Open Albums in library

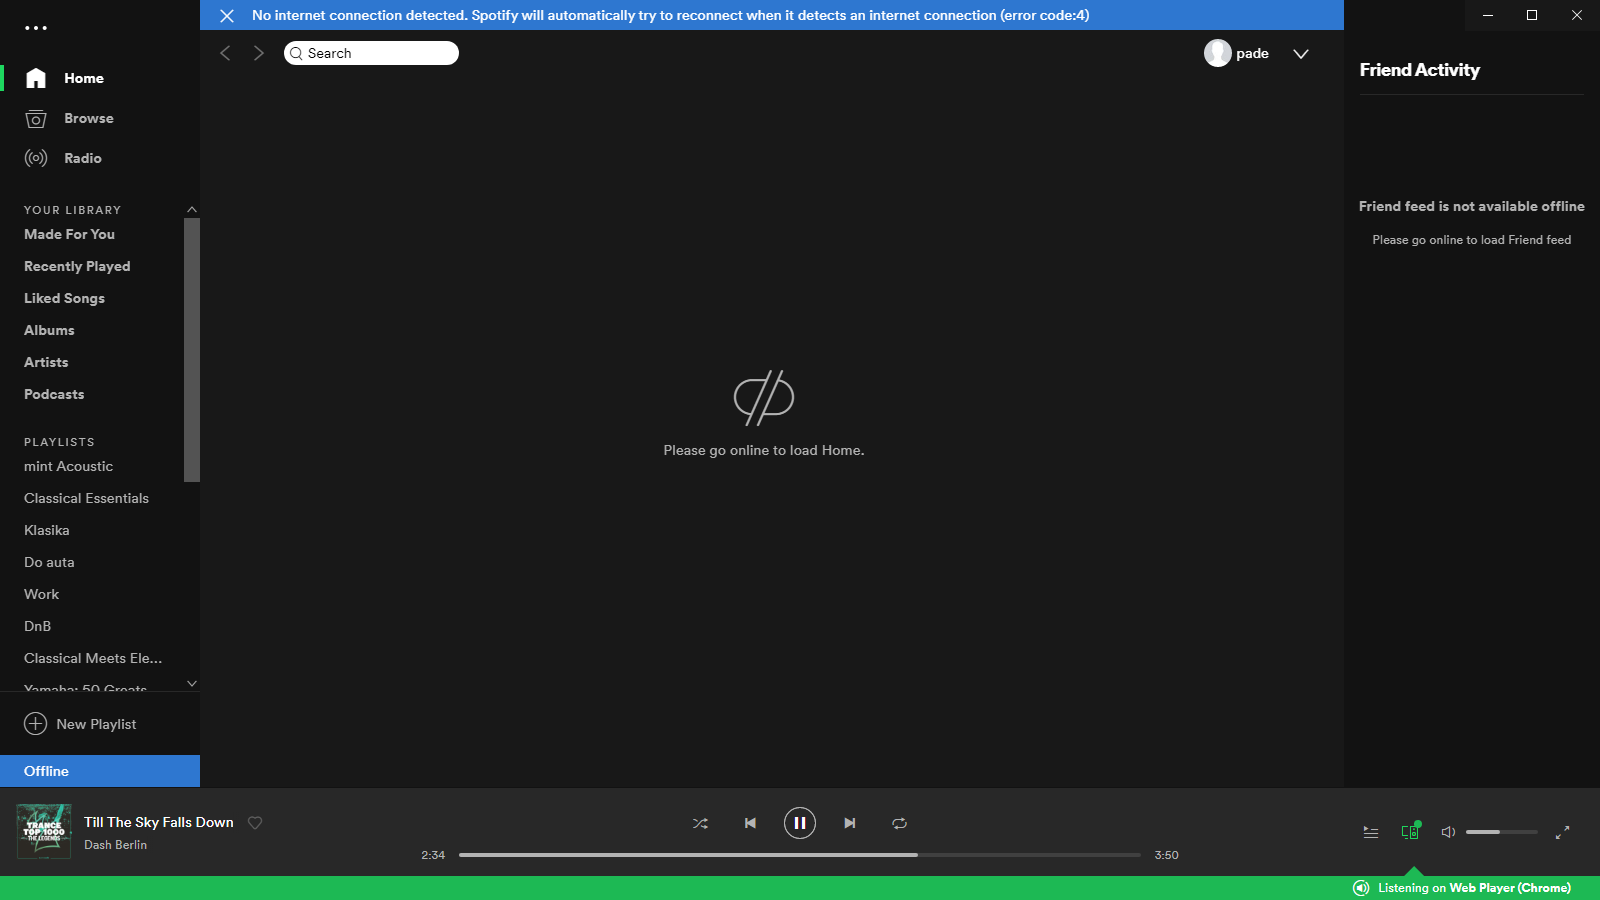[x=49, y=330]
